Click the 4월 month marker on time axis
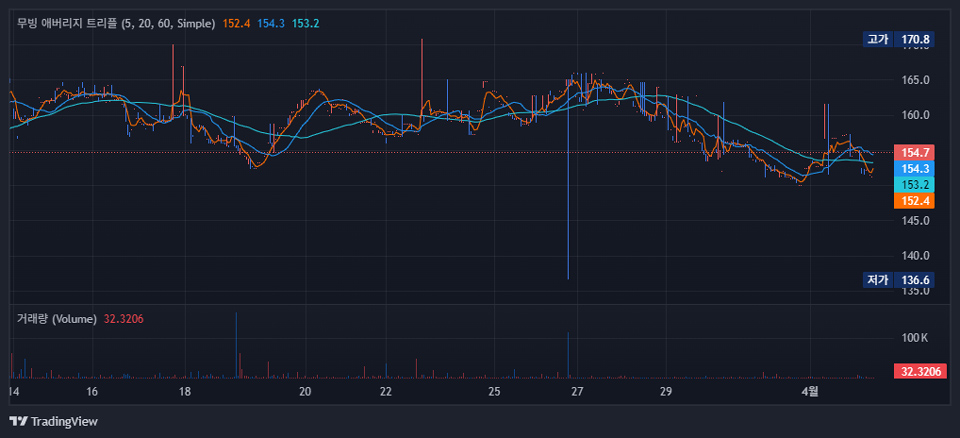 [810, 392]
